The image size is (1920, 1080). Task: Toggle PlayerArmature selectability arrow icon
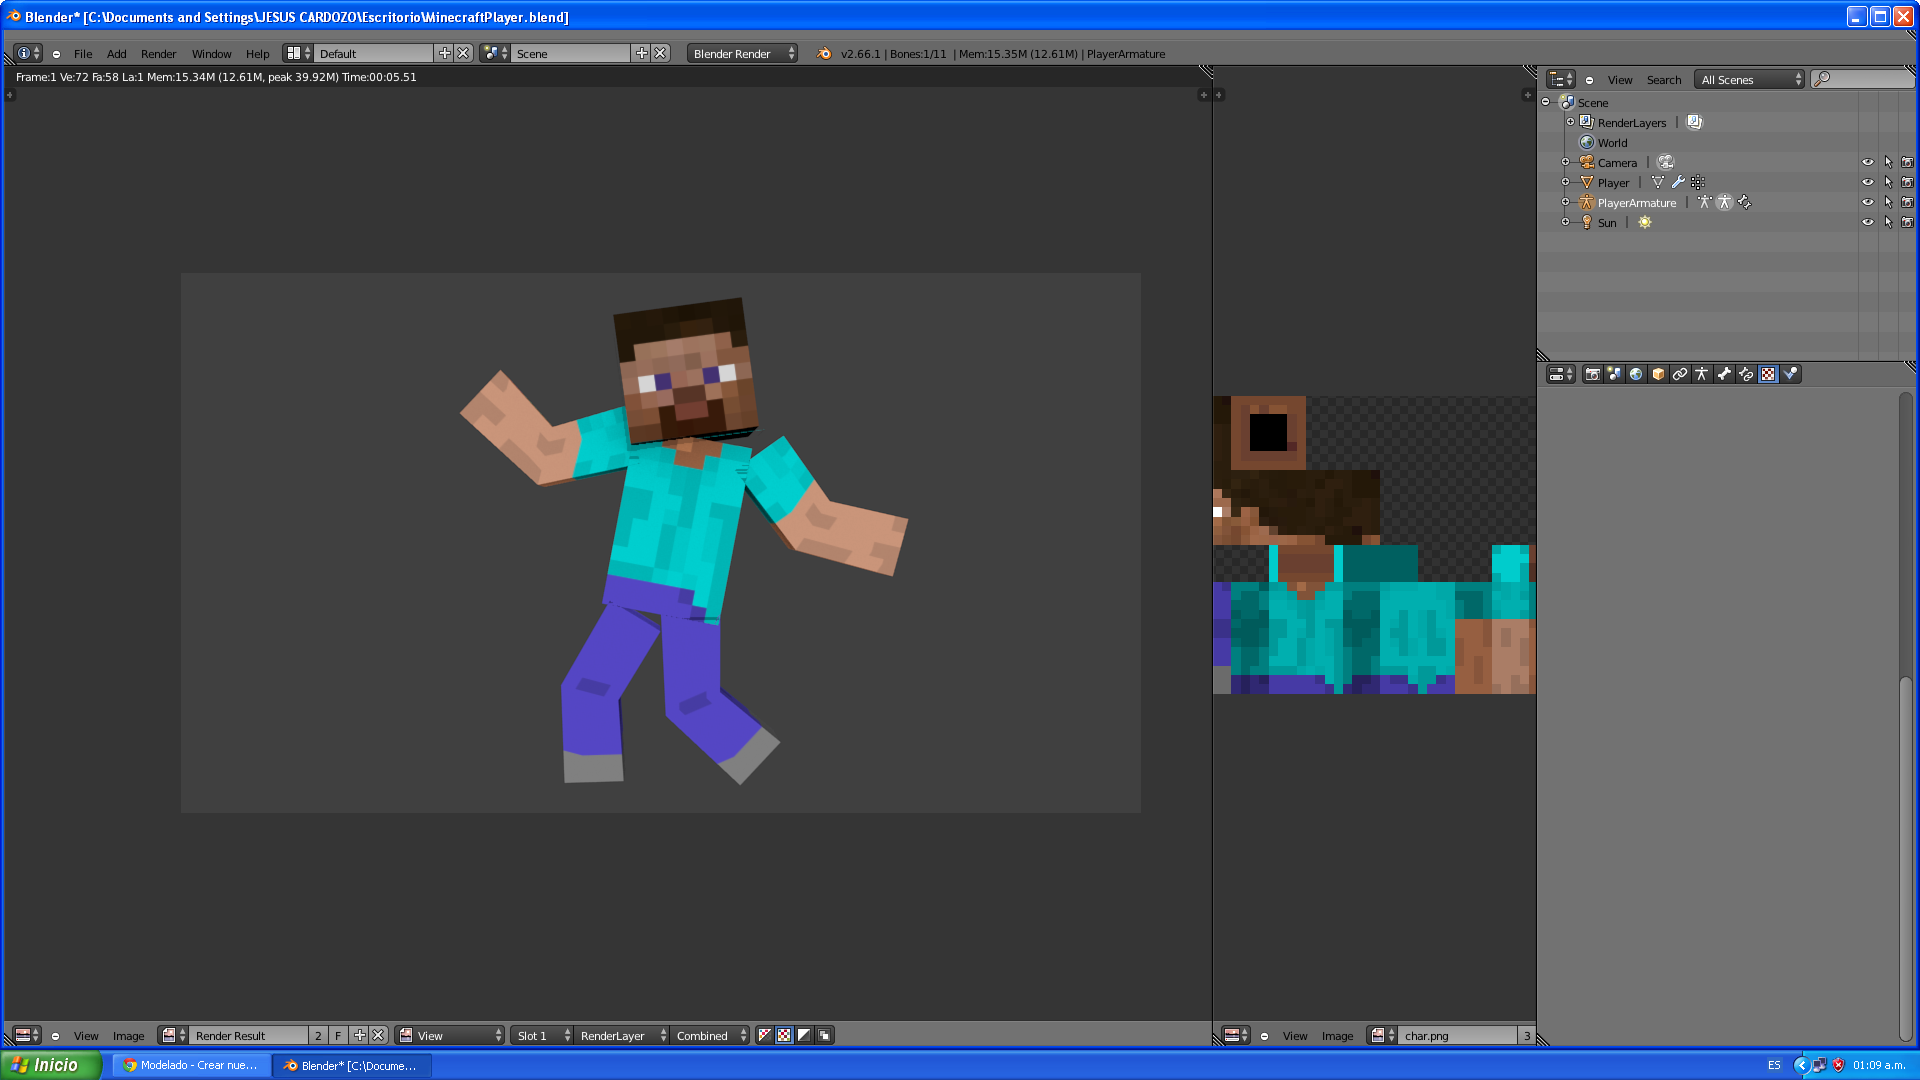[x=1888, y=202]
